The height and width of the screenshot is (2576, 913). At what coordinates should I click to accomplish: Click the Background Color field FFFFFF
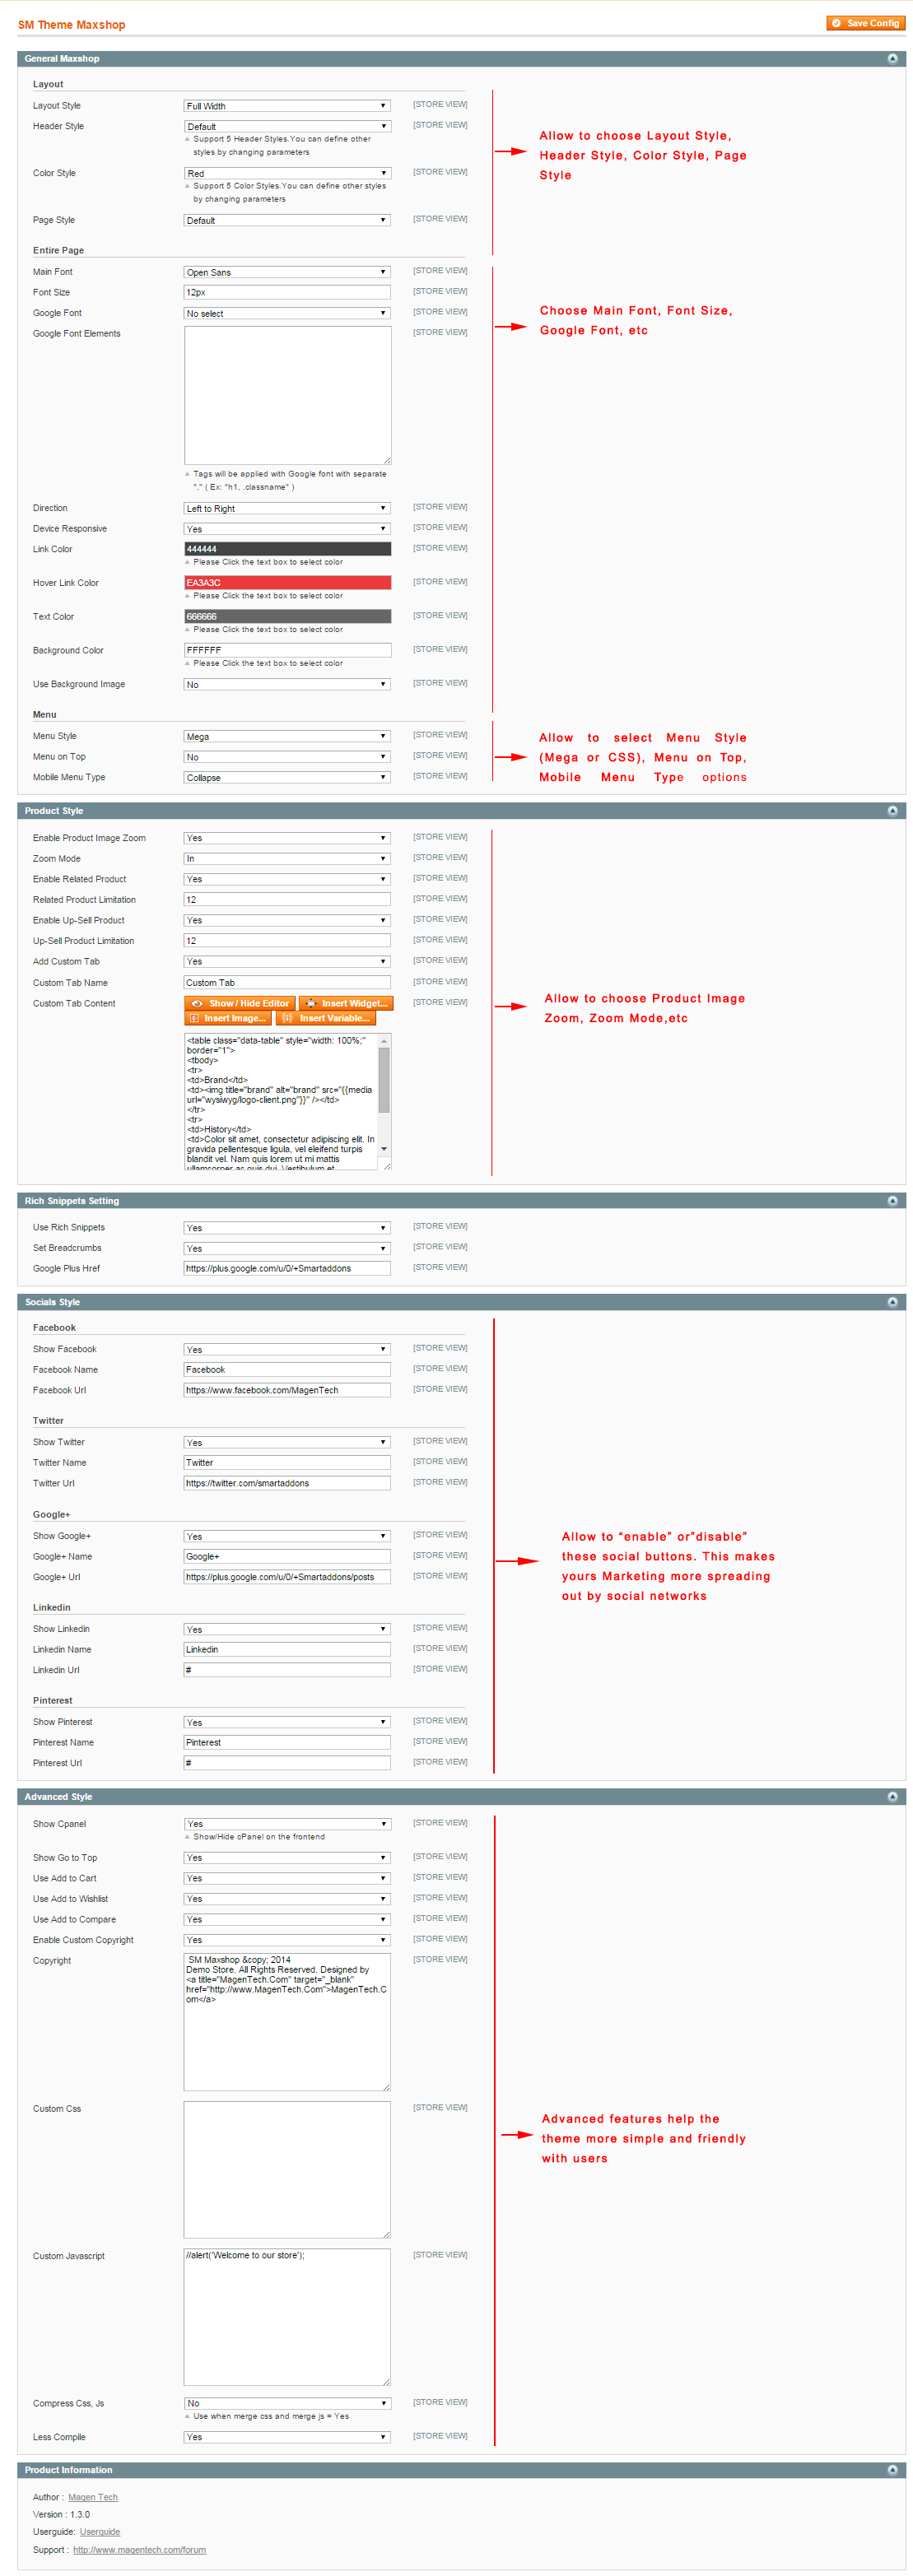(x=287, y=651)
